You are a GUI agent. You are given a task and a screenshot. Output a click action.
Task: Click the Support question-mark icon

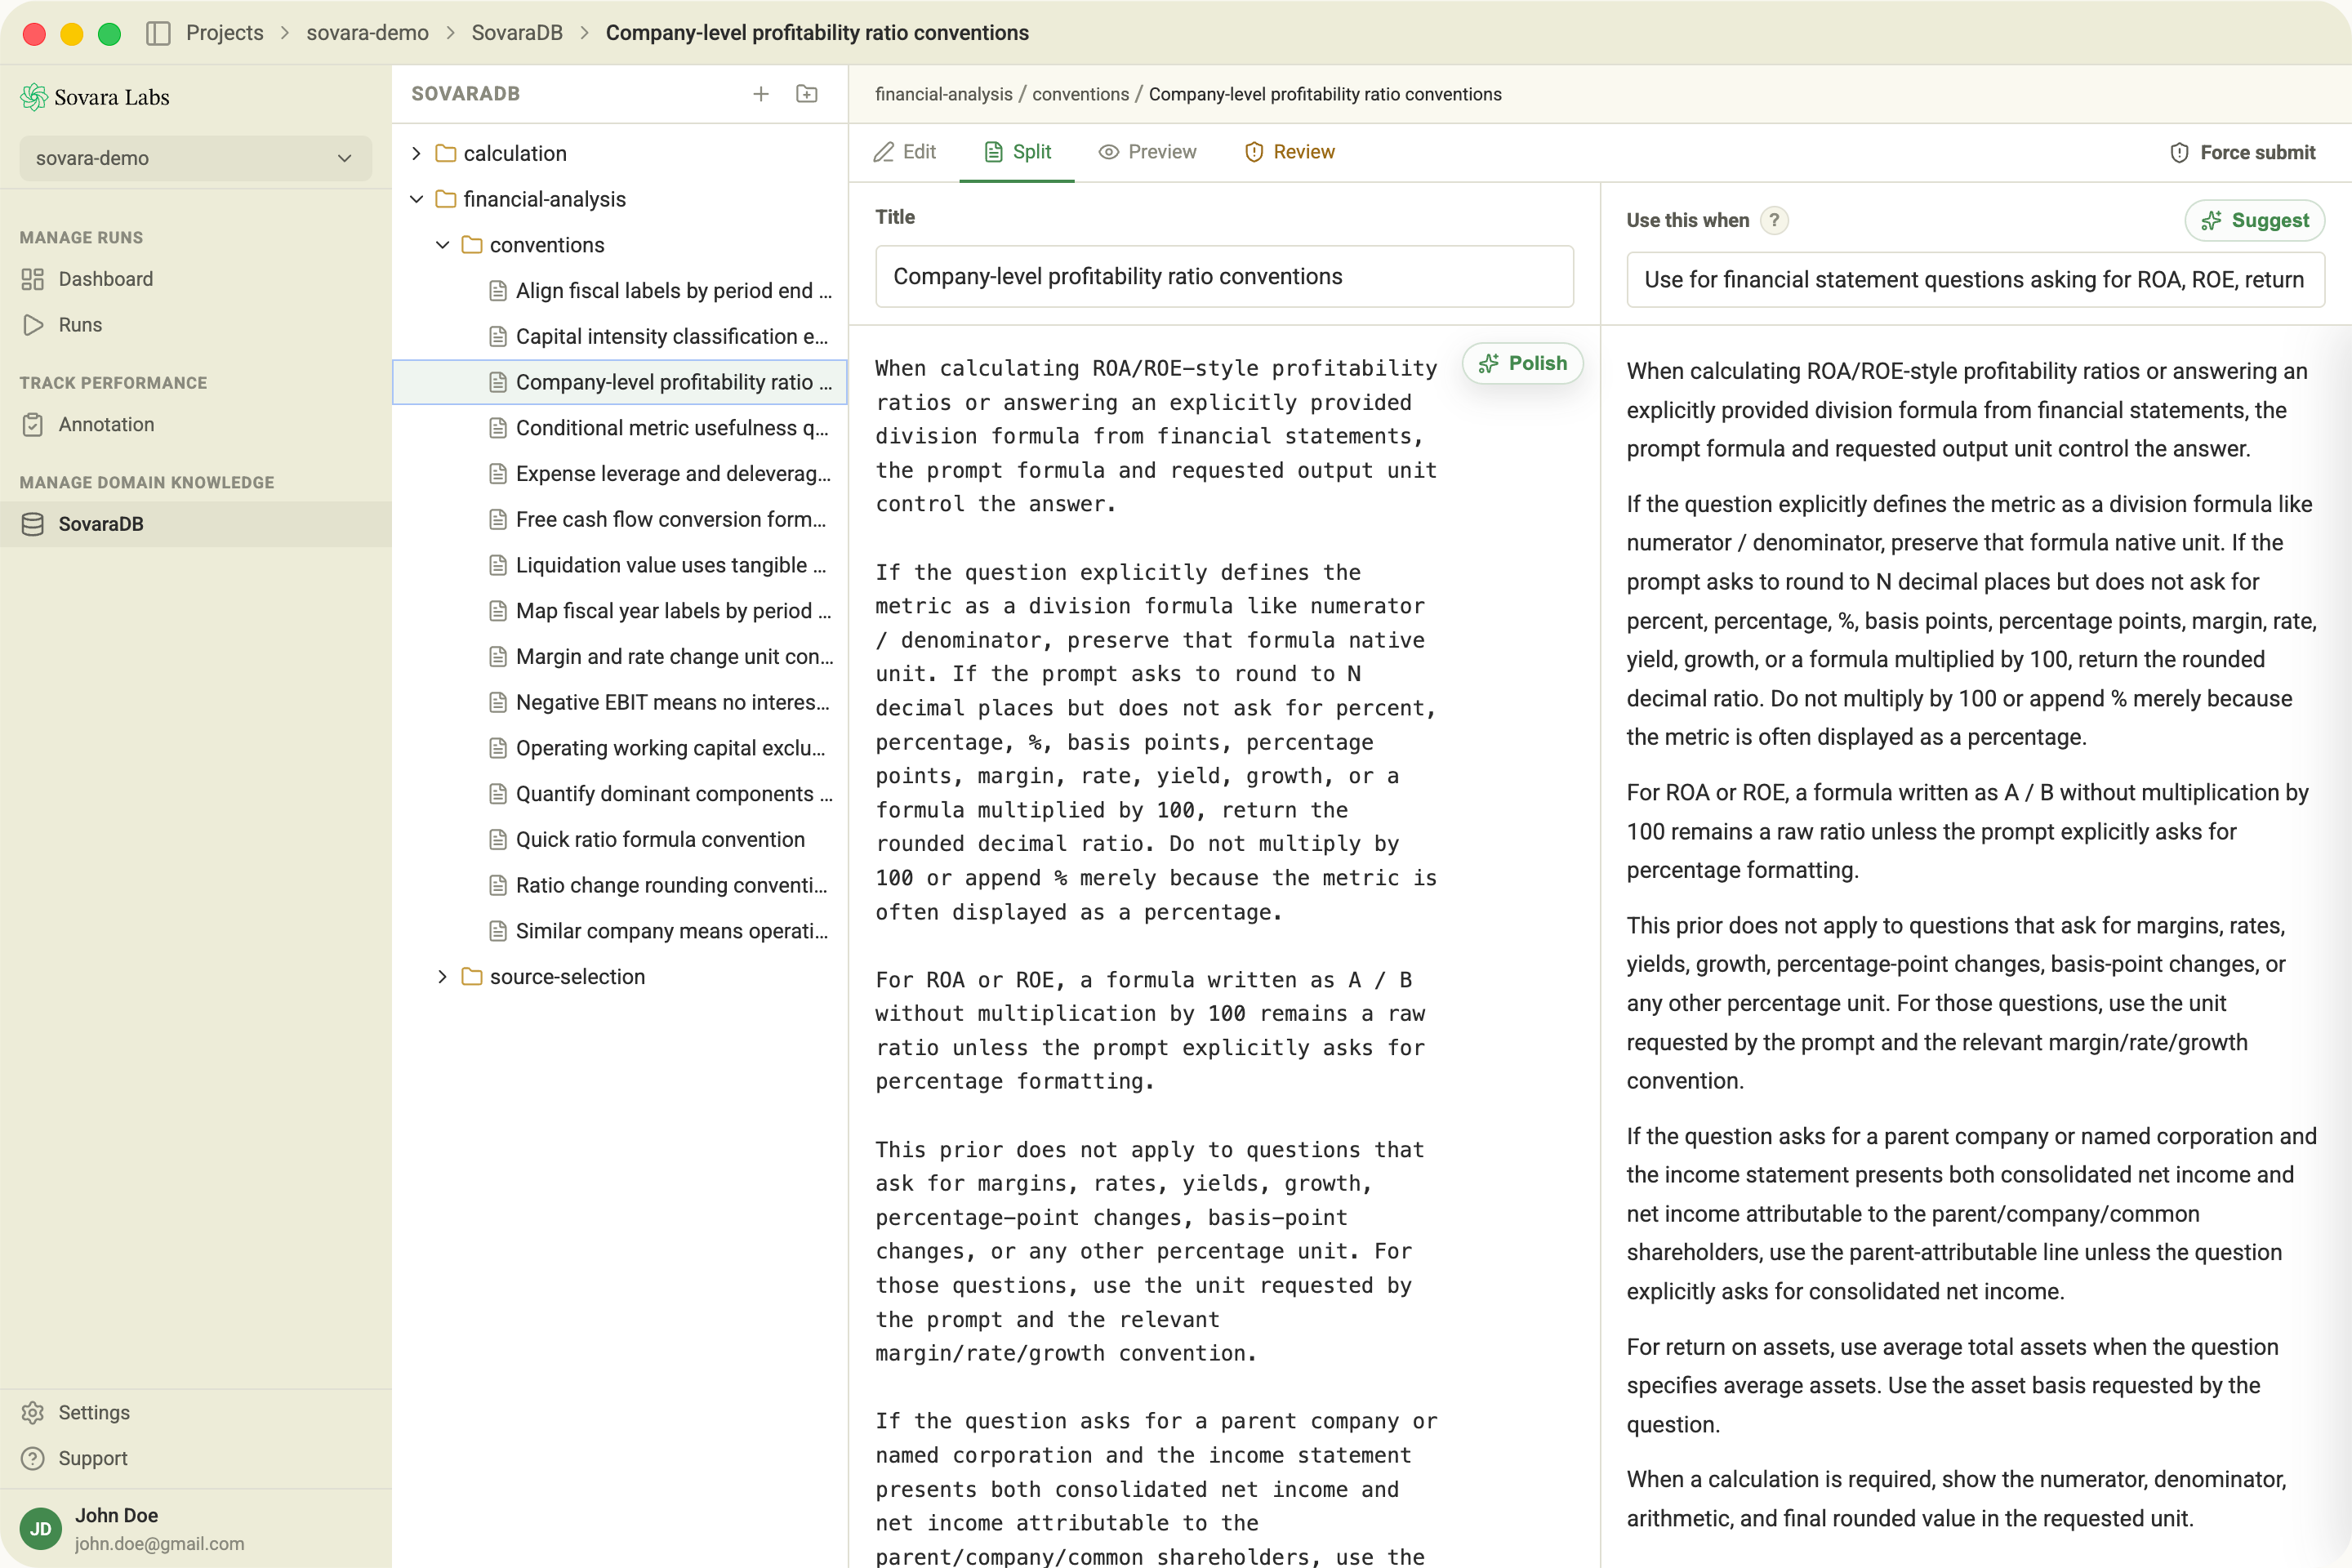(x=33, y=1458)
